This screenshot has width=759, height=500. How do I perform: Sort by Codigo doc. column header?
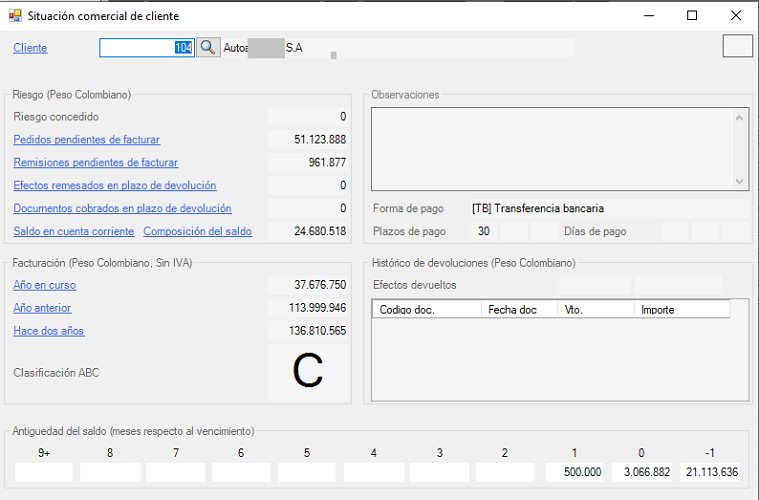tap(425, 310)
